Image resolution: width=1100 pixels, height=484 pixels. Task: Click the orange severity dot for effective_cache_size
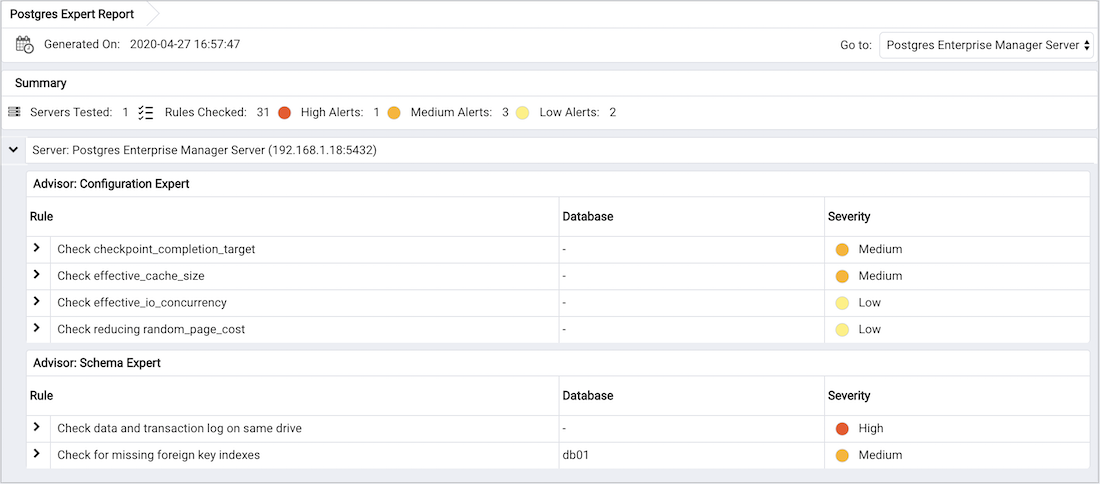tap(843, 276)
